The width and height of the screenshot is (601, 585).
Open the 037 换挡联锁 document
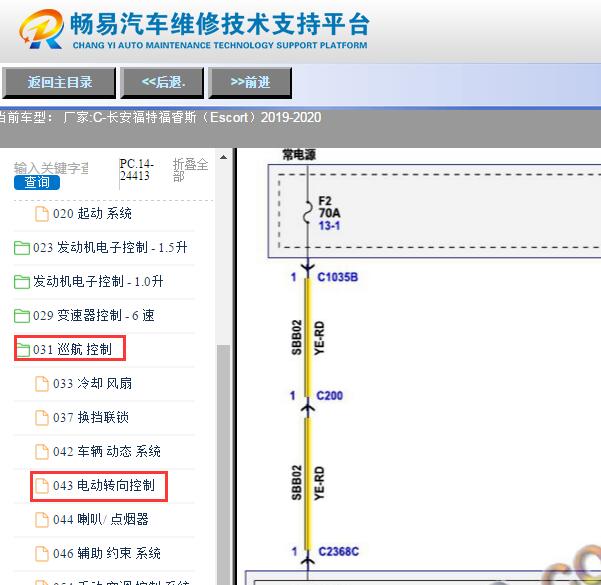click(x=91, y=417)
